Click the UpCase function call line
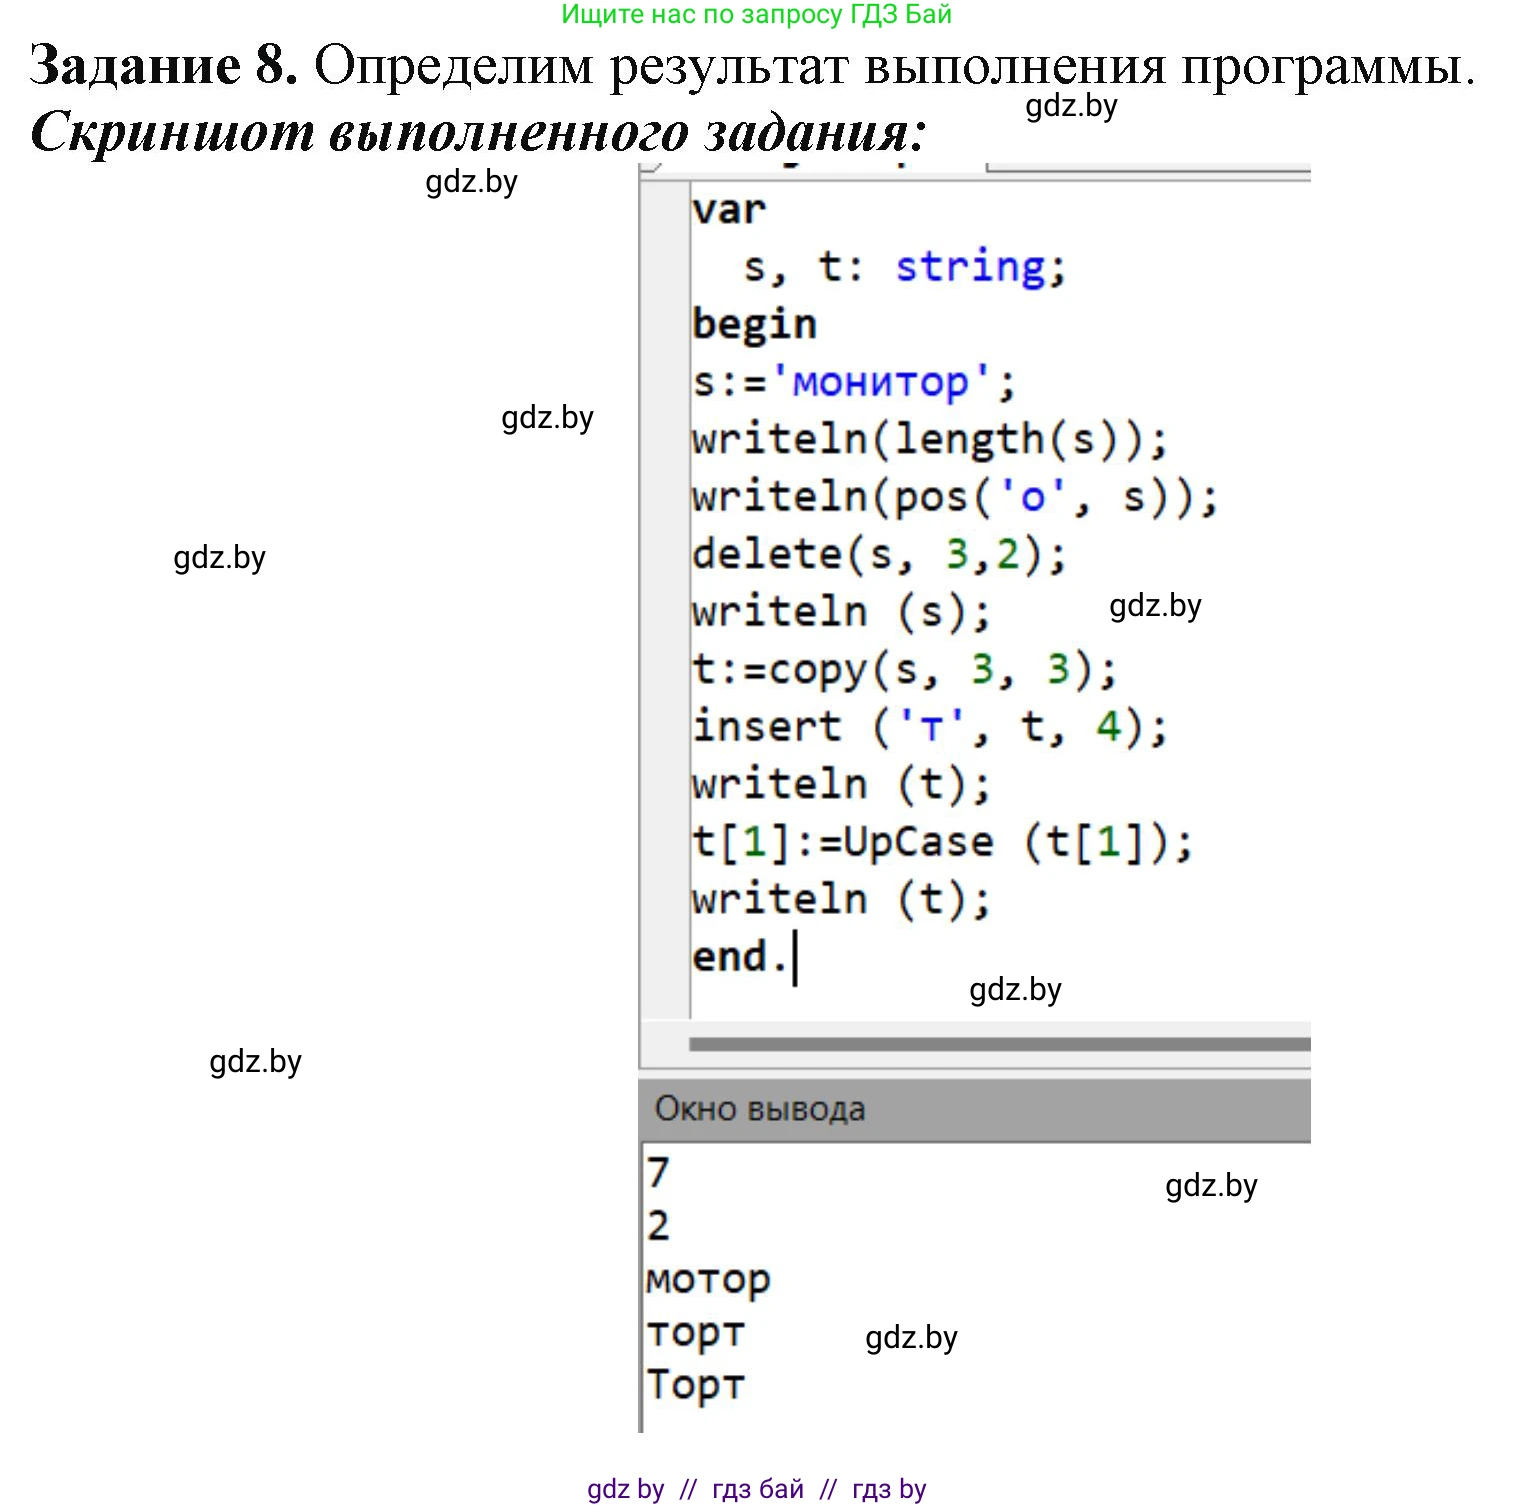The width and height of the screenshot is (1516, 1507). coord(940,841)
